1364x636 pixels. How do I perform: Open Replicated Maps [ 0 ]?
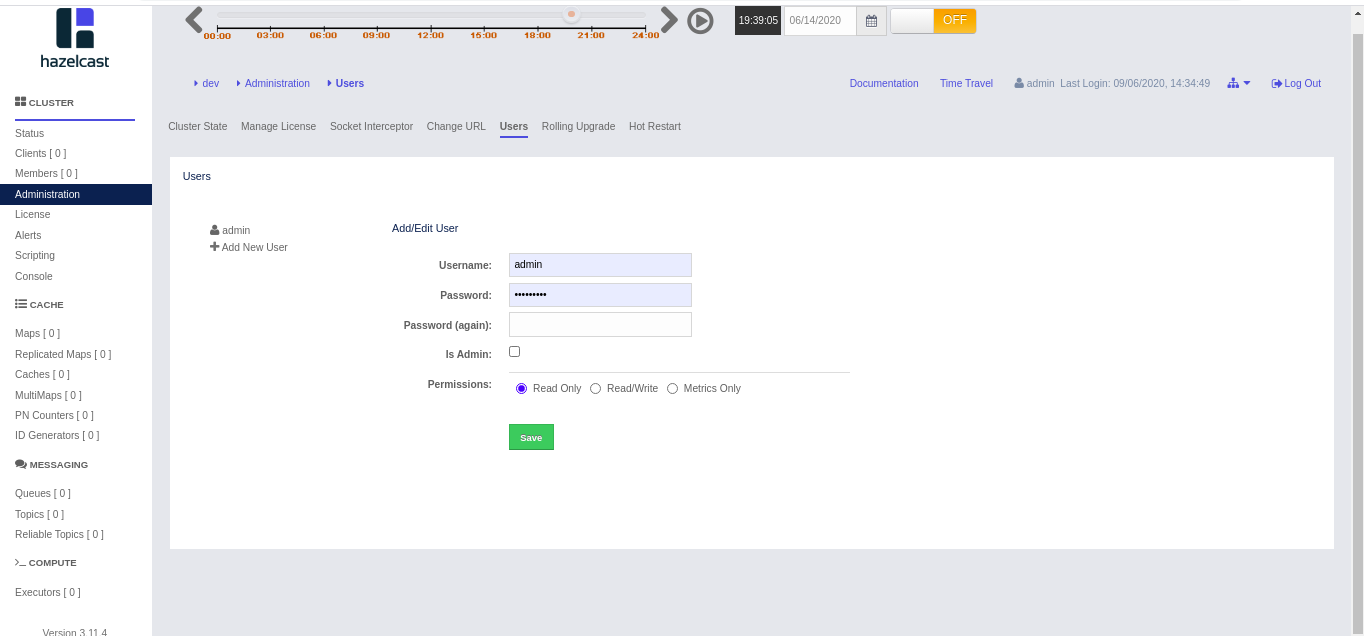pyautogui.click(x=63, y=354)
